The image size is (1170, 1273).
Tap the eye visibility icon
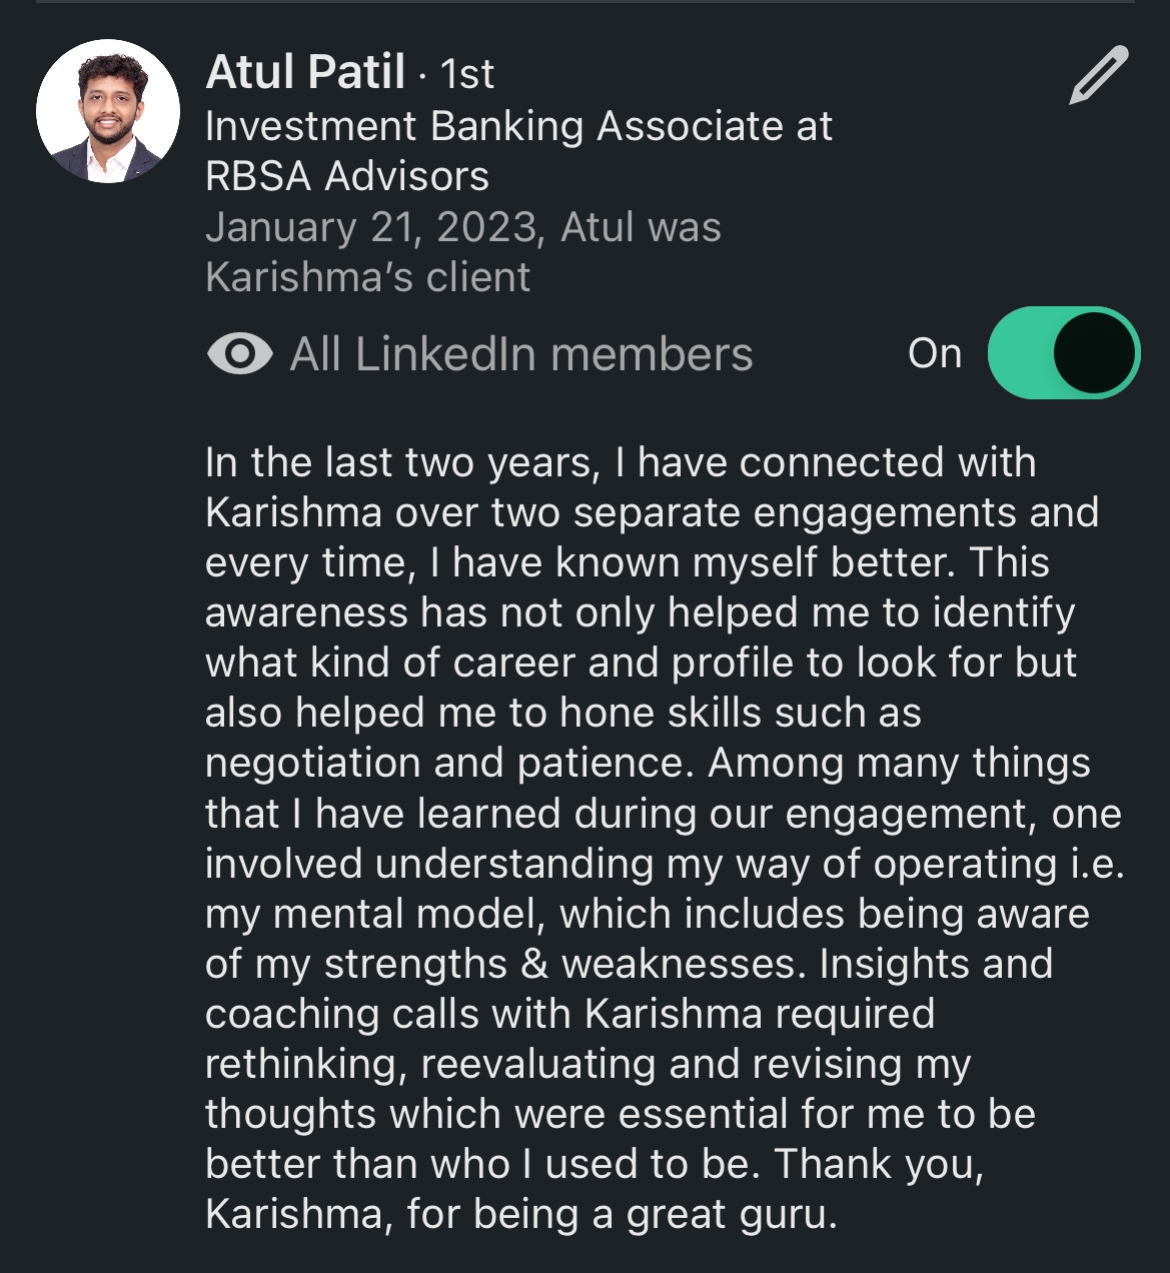click(x=239, y=354)
